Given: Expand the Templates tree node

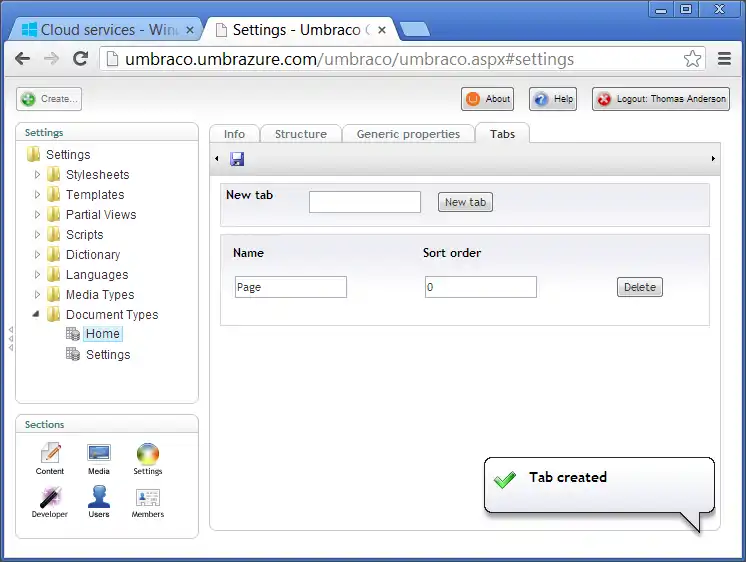Looking at the screenshot, I should (37, 195).
